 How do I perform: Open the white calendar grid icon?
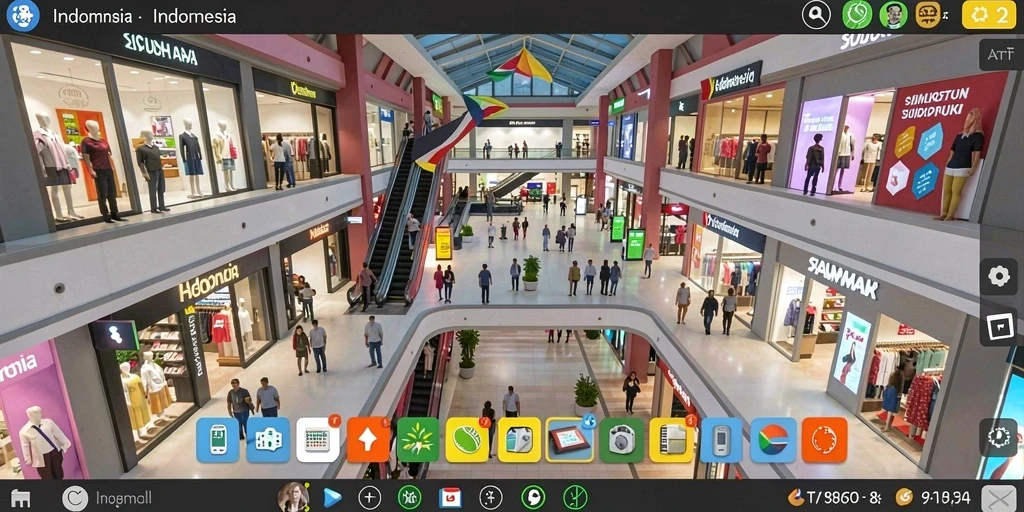(x=318, y=440)
